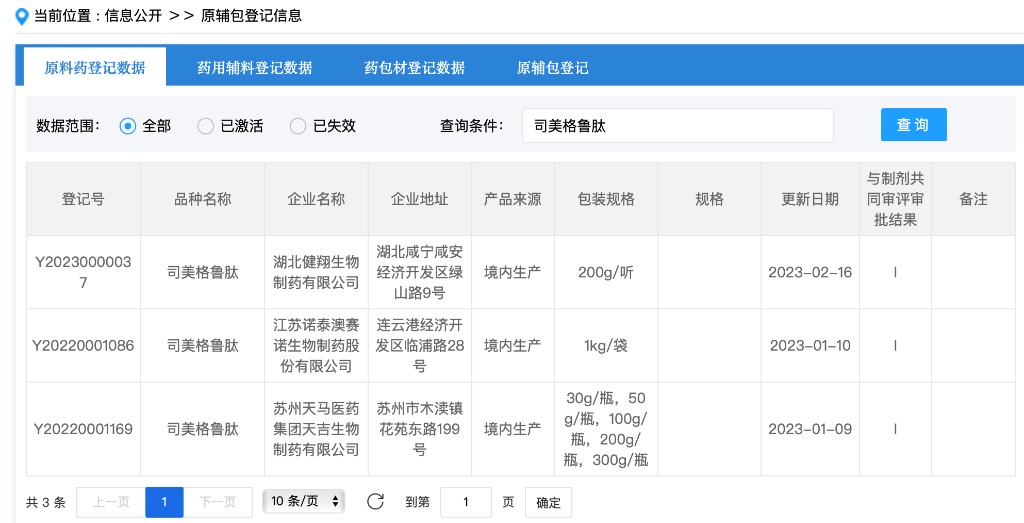Click the go-to page number input
The image size is (1024, 523).
tap(465, 502)
